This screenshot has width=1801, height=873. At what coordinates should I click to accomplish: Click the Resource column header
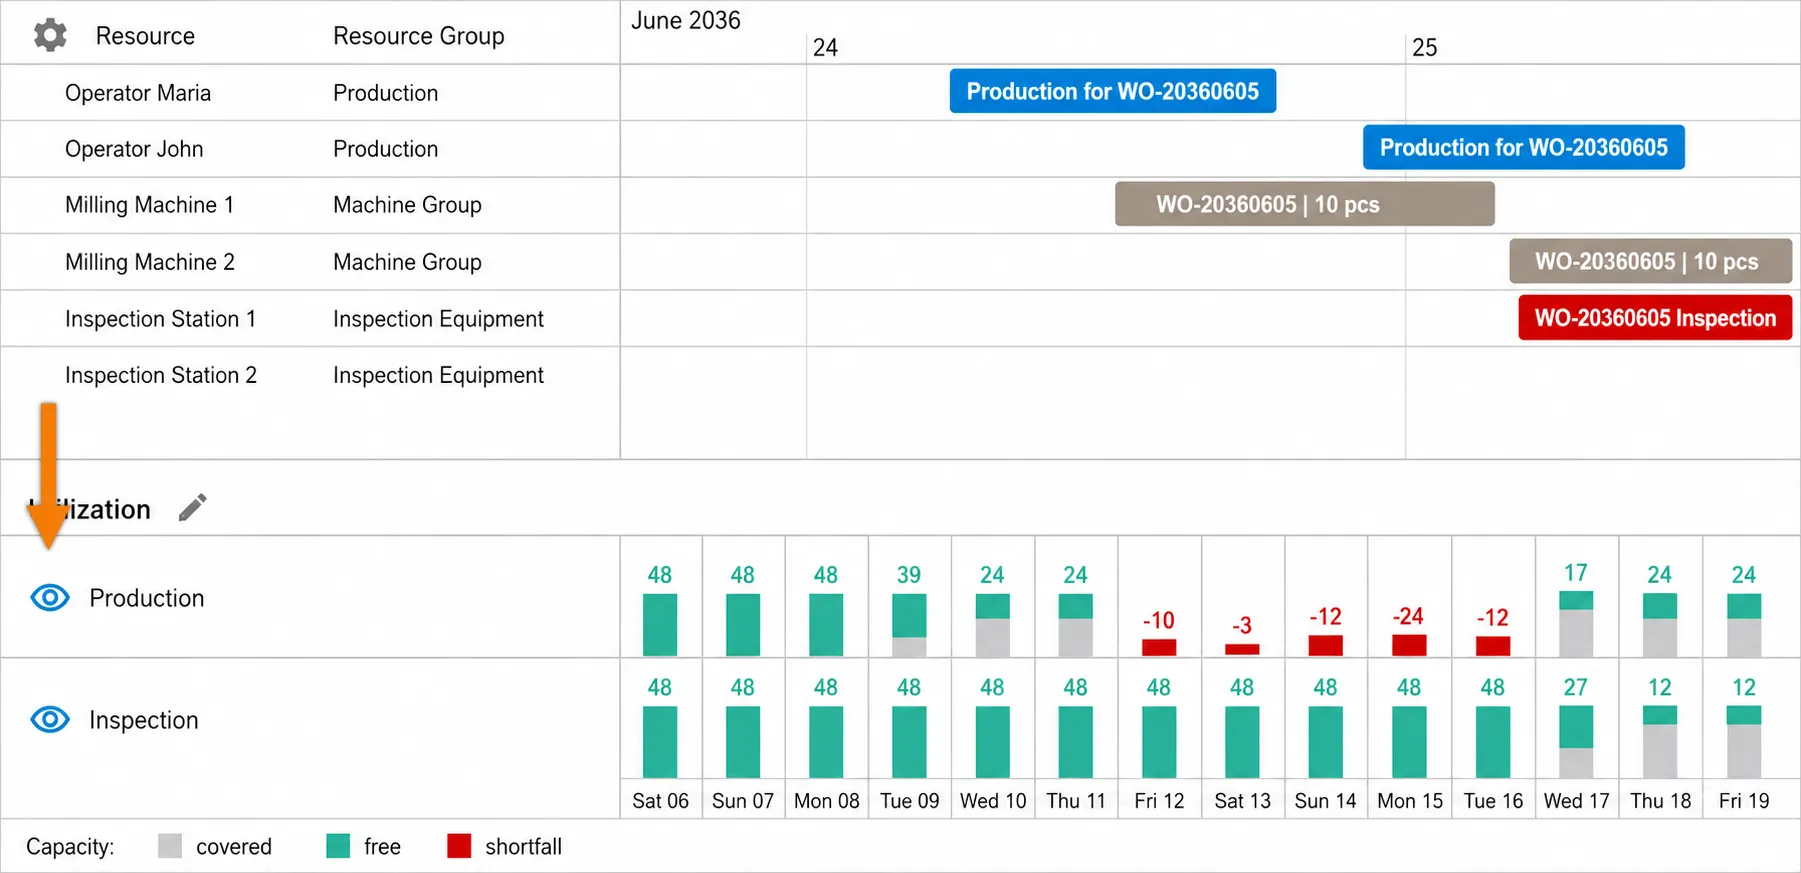[x=145, y=36]
